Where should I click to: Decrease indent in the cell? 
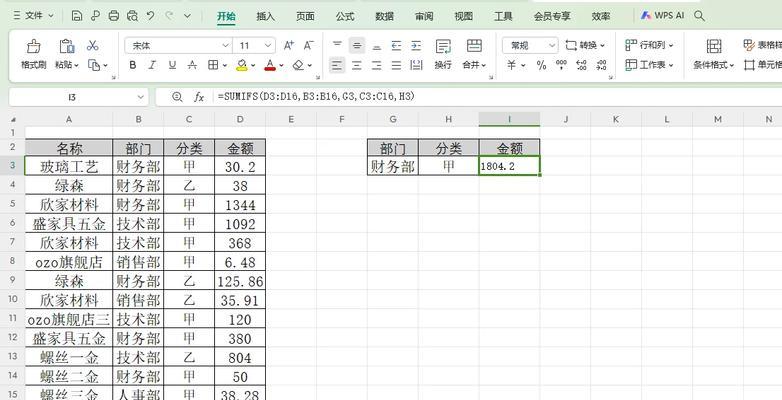pos(396,46)
